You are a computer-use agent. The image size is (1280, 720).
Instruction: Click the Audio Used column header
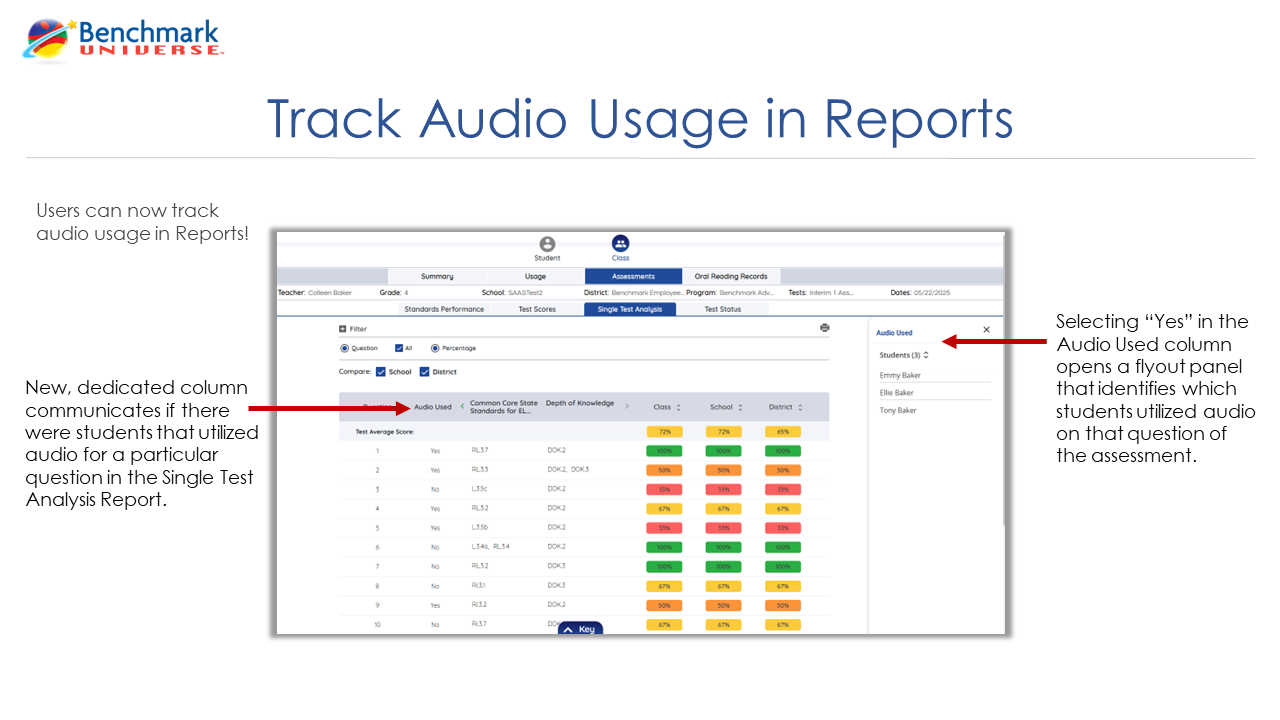click(x=433, y=407)
